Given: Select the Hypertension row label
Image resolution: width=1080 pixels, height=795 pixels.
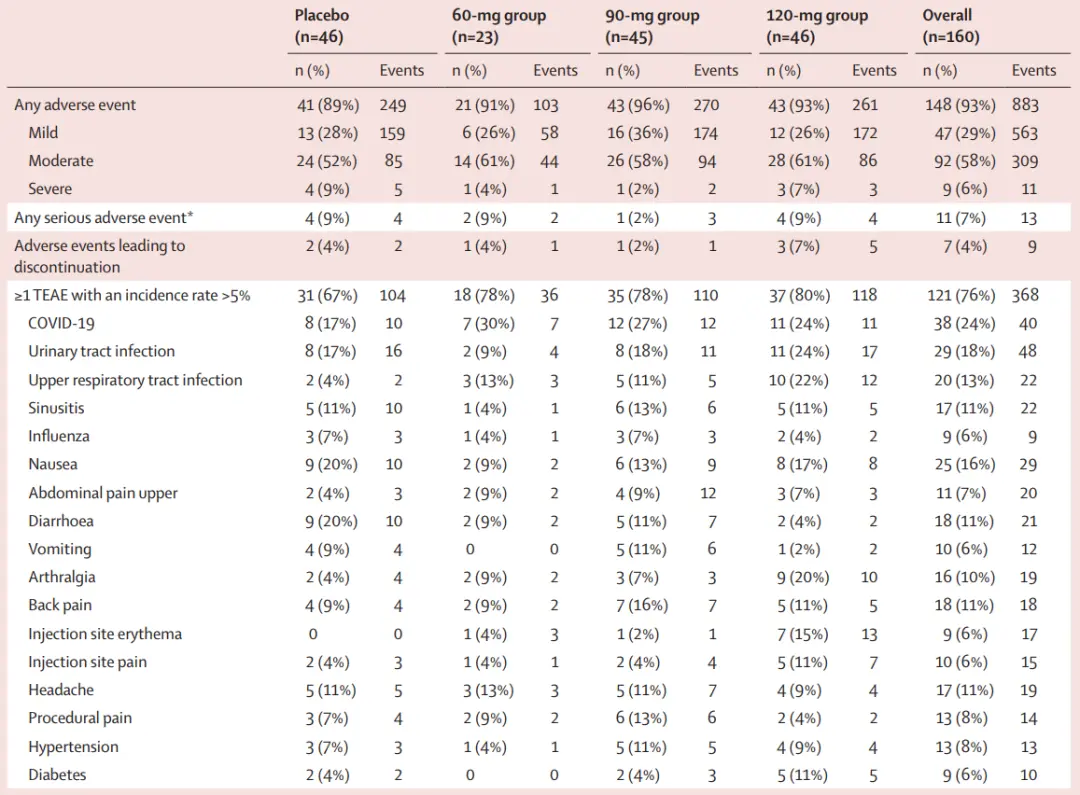Looking at the screenshot, I should 73,747.
